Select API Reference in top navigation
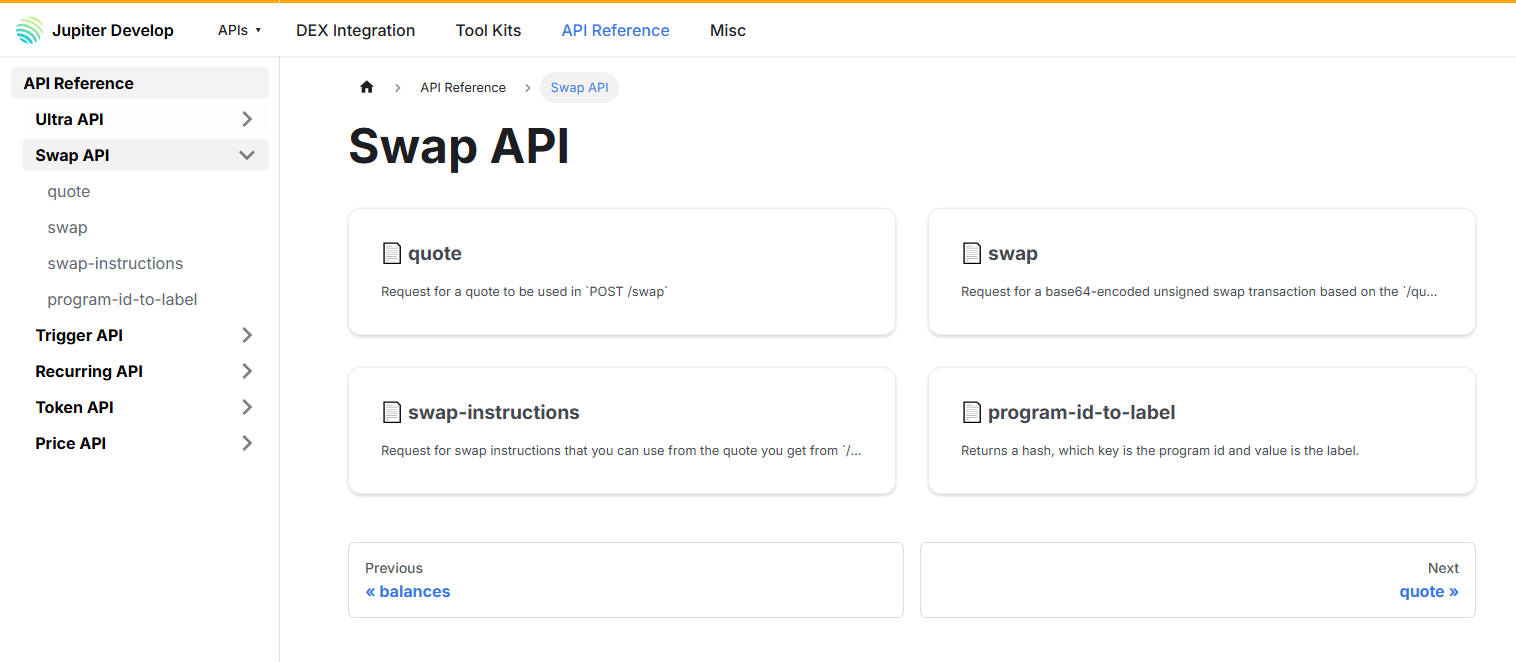Viewport: 1516px width, 662px height. coord(615,30)
